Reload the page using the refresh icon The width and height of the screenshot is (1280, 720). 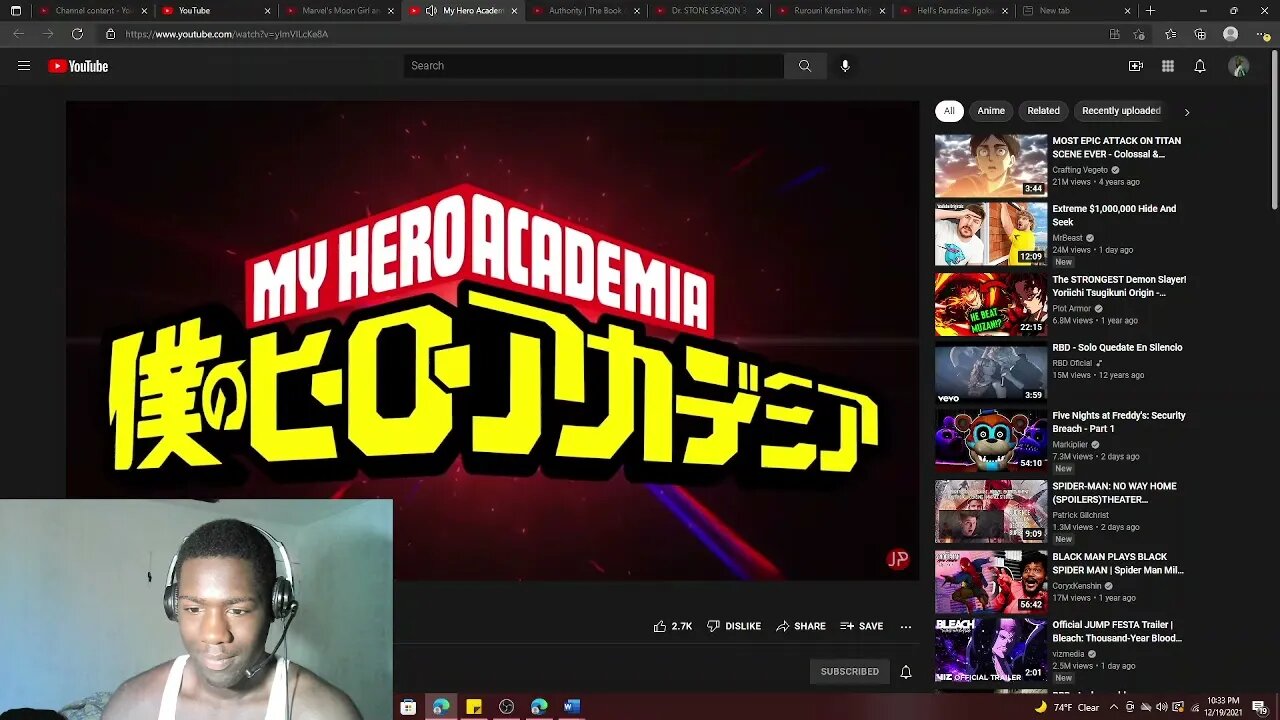point(77,34)
